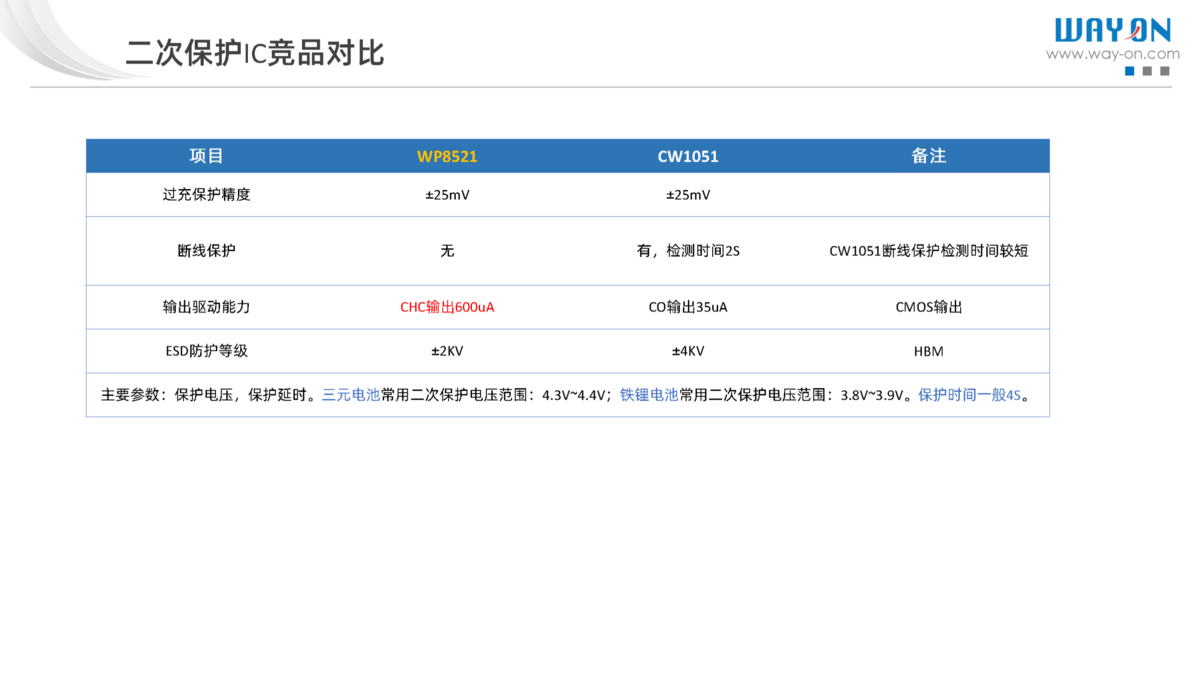Select the slide title 二次保护IC竞品对比
Screen dimensions: 1200x675
255,53
